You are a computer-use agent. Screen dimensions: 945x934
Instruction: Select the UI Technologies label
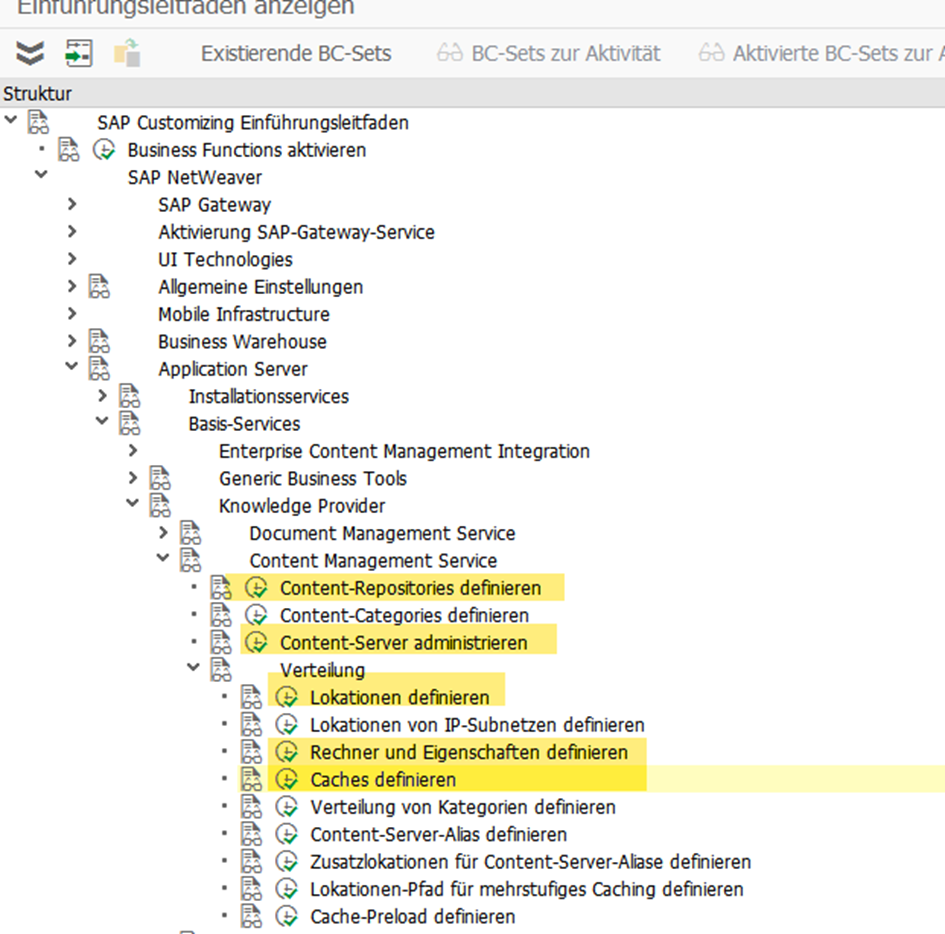225,259
